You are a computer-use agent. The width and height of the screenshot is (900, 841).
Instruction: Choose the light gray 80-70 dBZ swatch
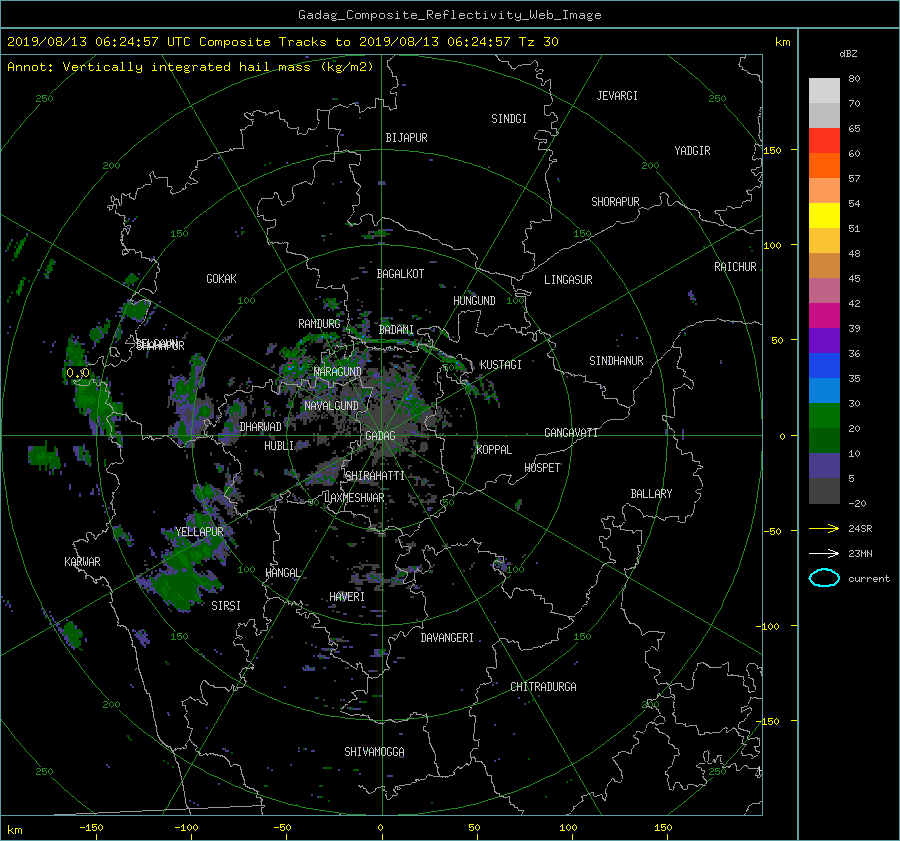(x=824, y=90)
